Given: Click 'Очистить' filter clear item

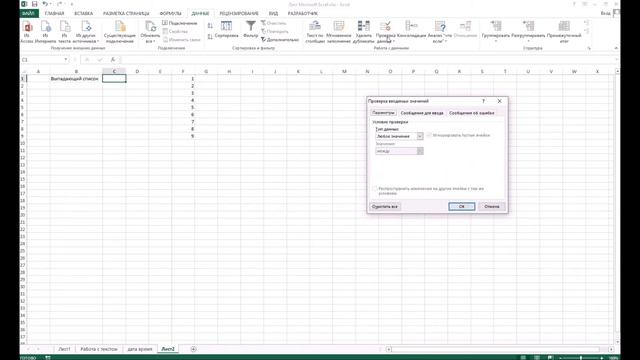Looking at the screenshot, I should tap(273, 23).
